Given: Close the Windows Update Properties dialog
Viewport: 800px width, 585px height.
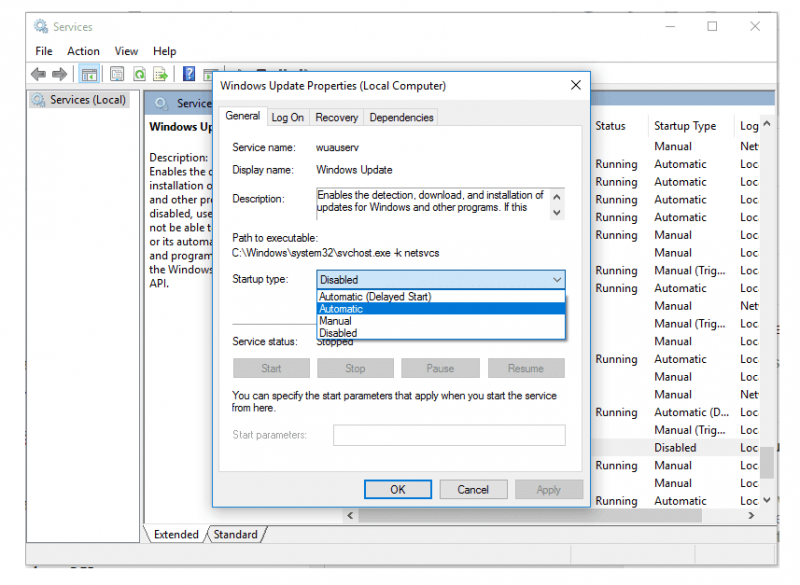Looking at the screenshot, I should (x=576, y=85).
